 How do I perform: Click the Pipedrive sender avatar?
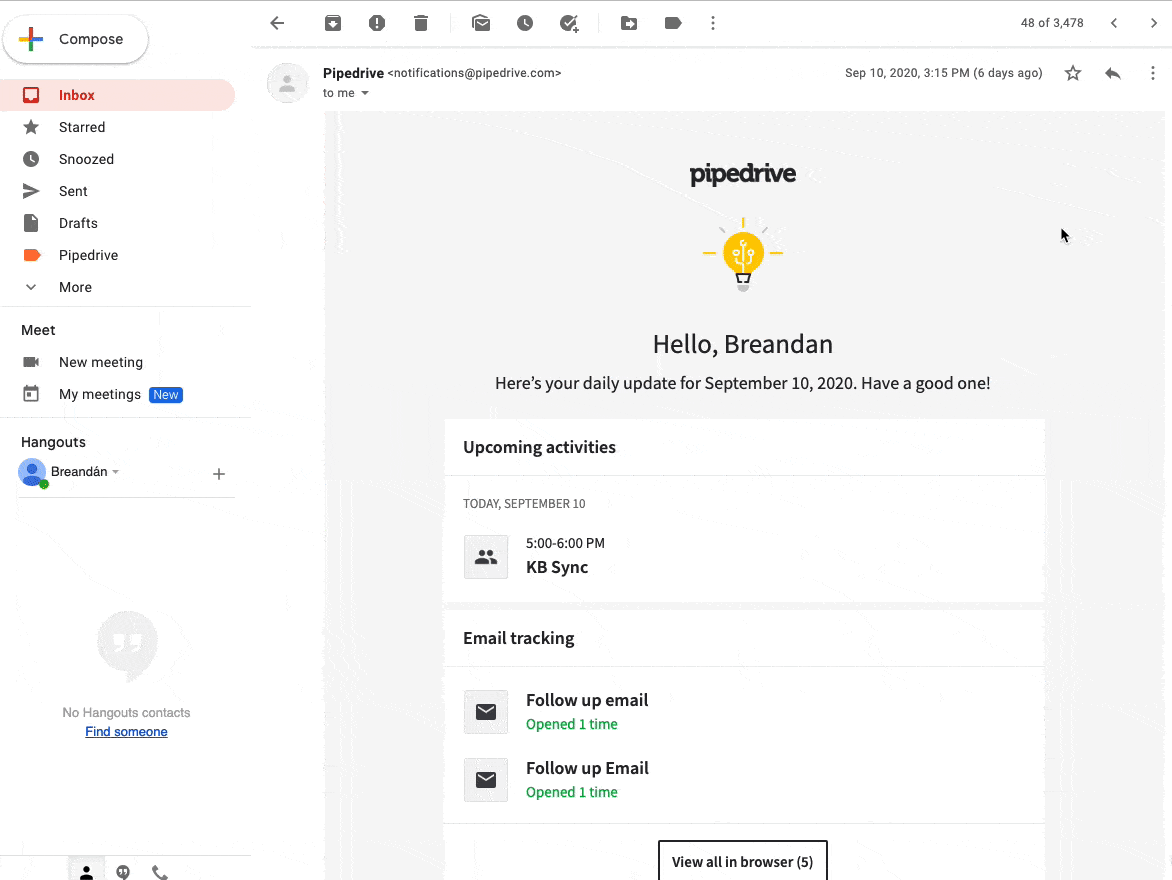coord(287,83)
